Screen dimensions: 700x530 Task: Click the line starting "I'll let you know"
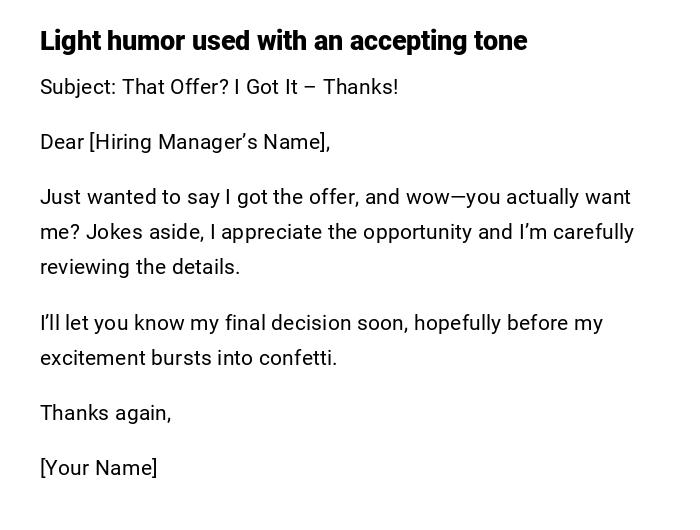[x=321, y=323]
